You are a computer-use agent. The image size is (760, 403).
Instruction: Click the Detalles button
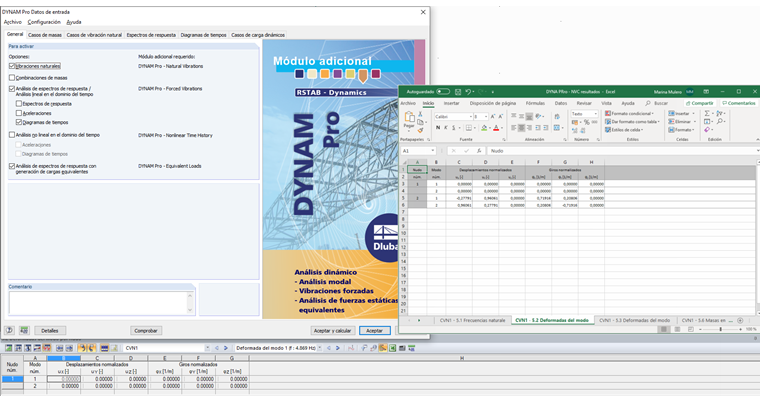[49, 331]
